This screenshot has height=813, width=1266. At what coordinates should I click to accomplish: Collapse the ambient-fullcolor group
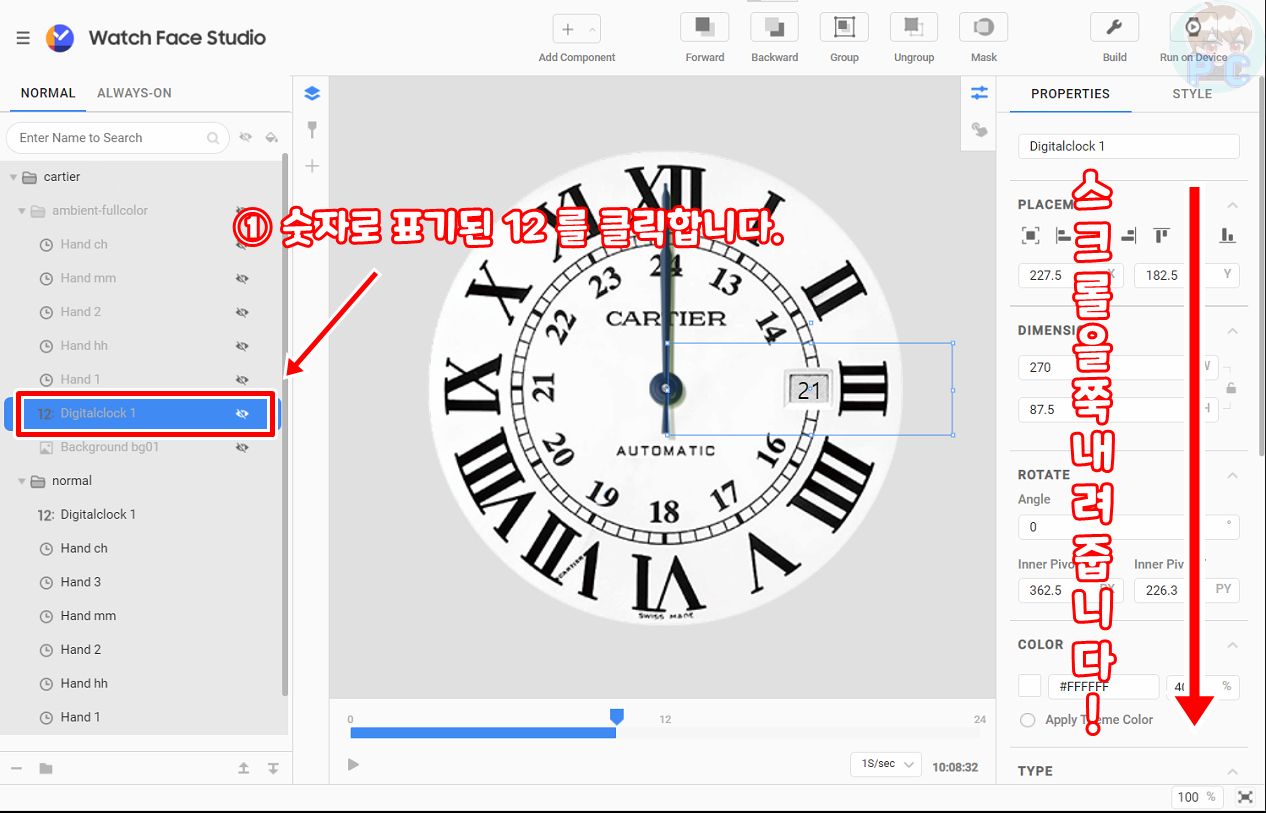click(22, 211)
